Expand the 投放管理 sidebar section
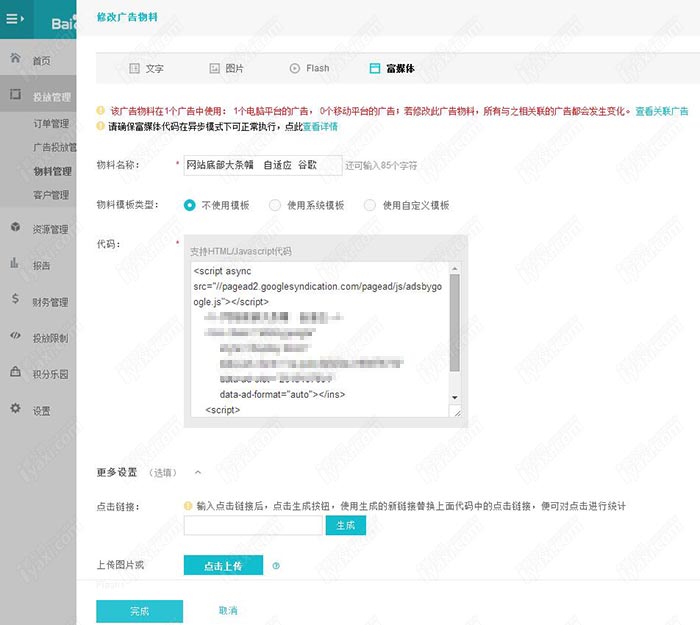This screenshot has height=625, width=700. (51, 97)
